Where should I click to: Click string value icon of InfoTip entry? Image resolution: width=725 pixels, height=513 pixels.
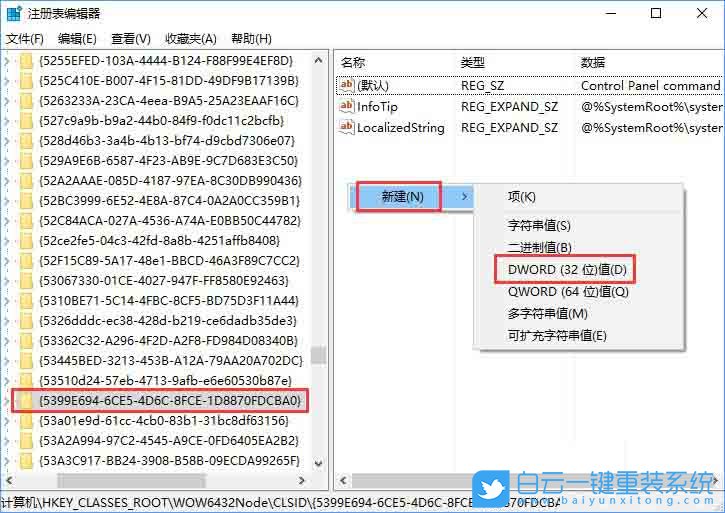pos(347,106)
